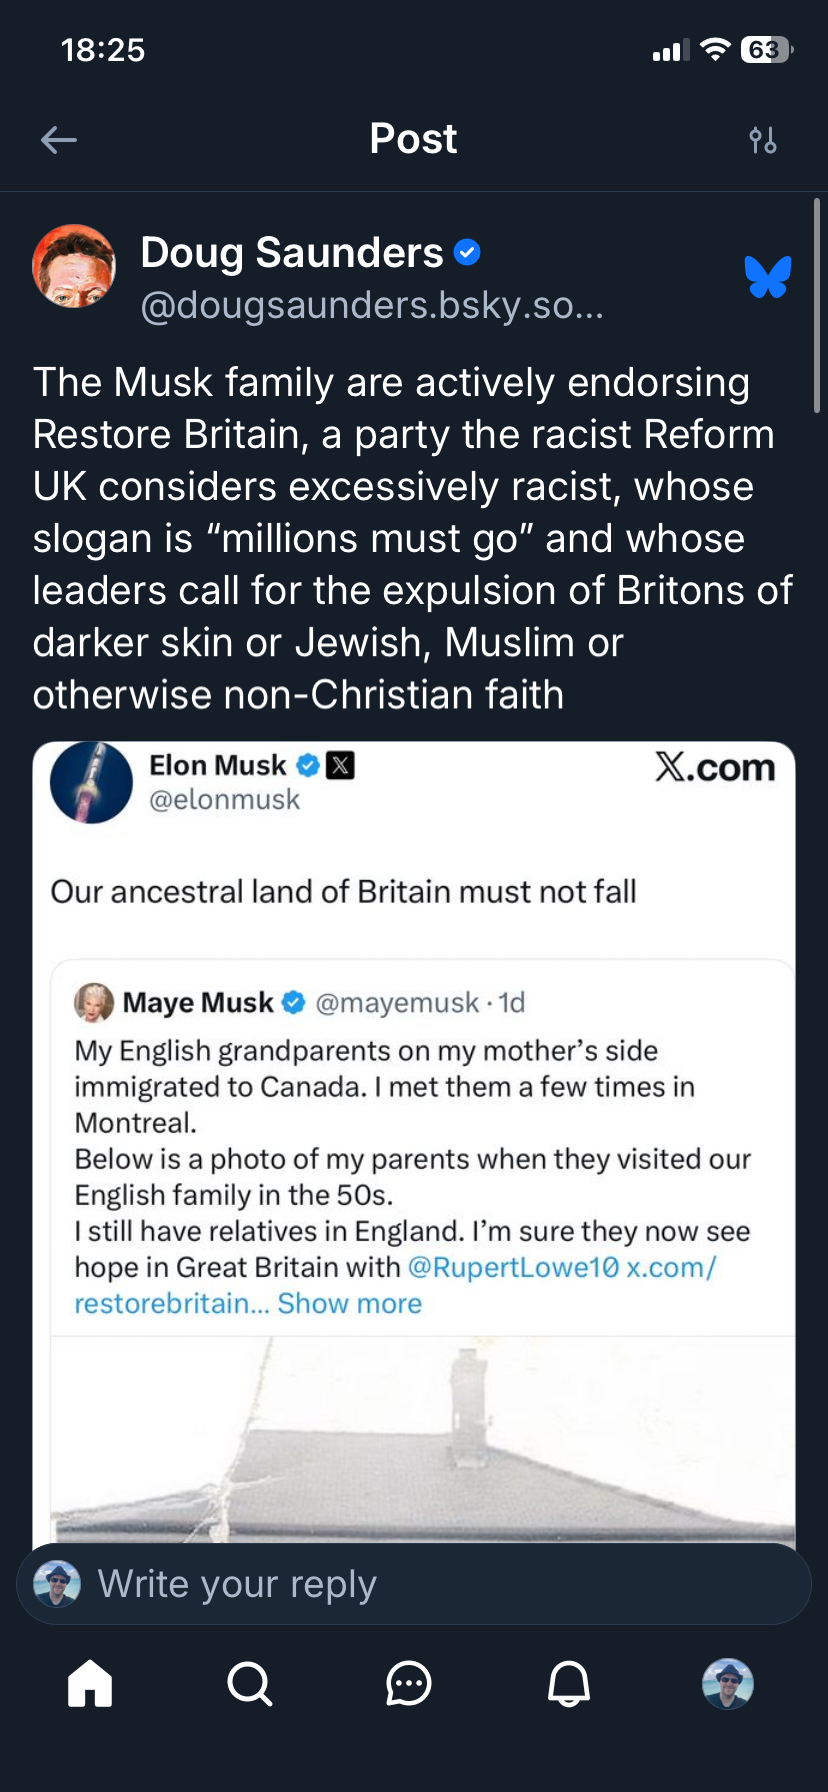Open the Notifications bell
This screenshot has width=828, height=1792.
tap(569, 1683)
